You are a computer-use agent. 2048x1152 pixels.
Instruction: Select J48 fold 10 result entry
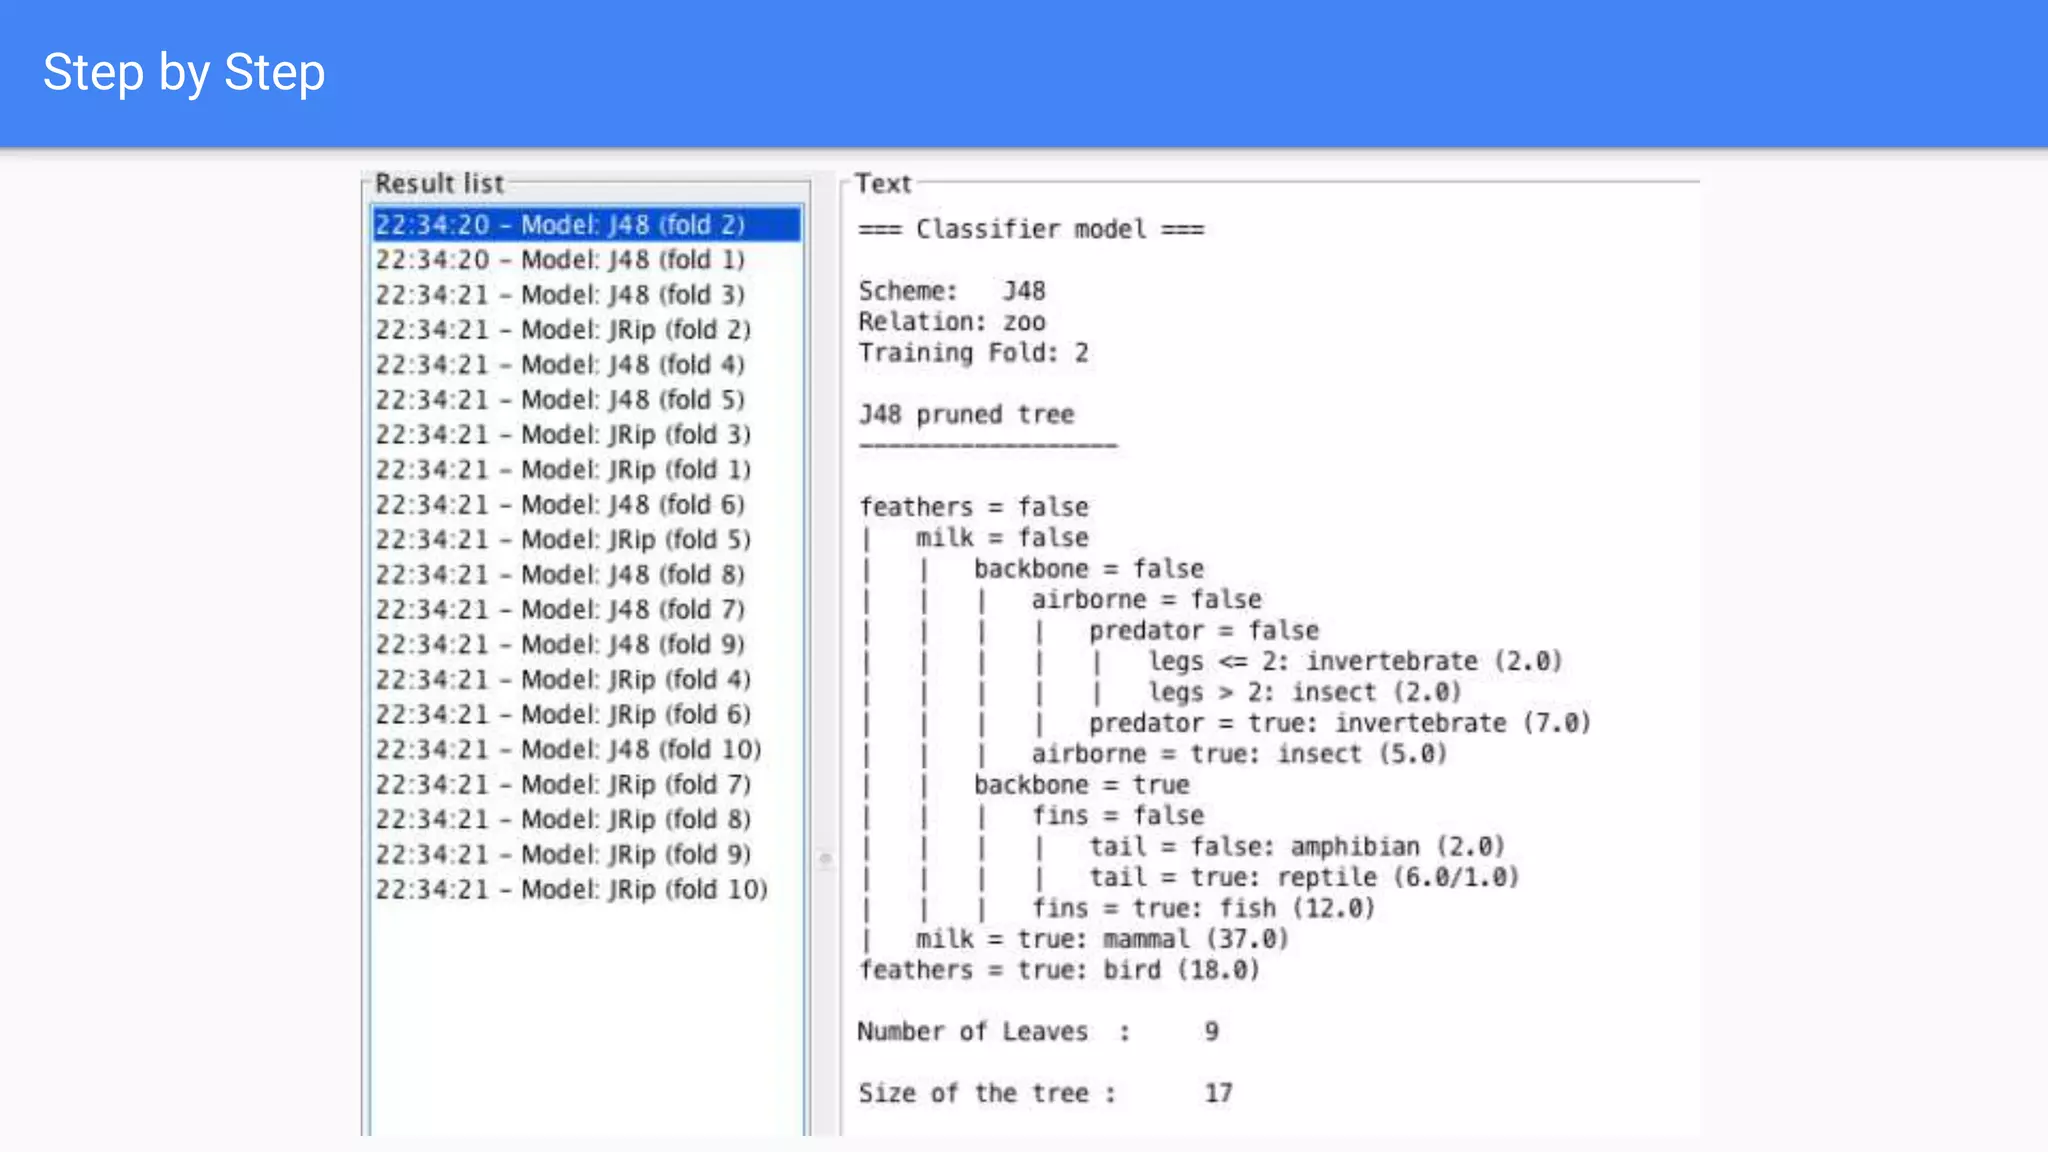(x=568, y=750)
